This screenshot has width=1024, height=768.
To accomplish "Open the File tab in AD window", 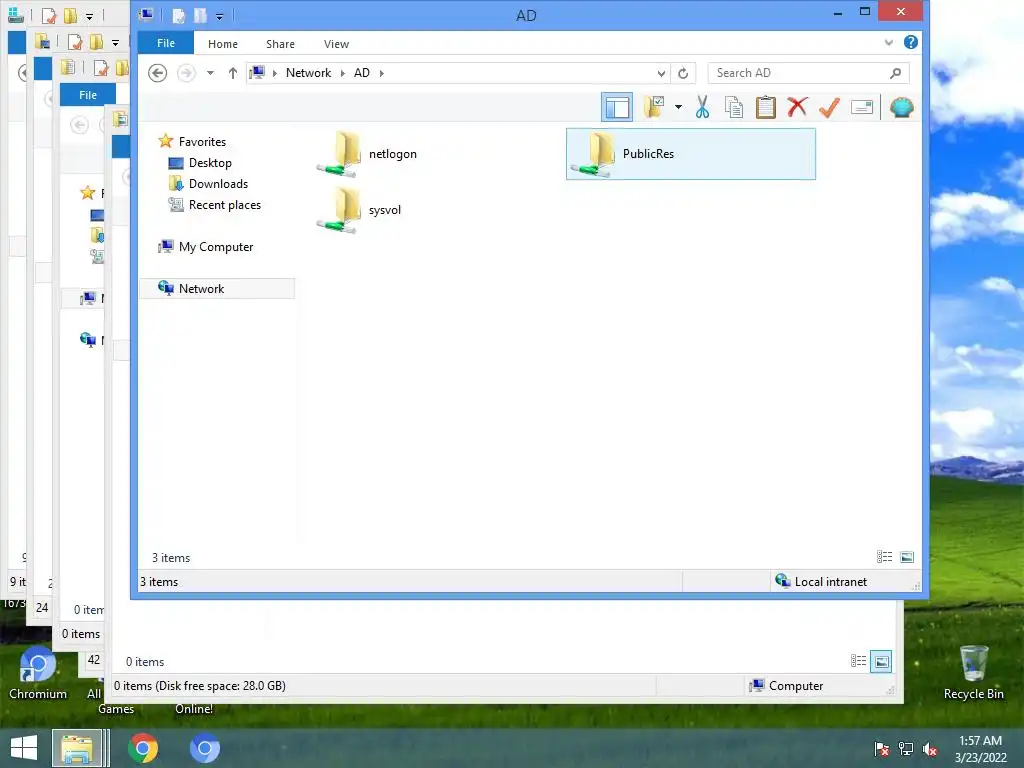I will [x=166, y=43].
